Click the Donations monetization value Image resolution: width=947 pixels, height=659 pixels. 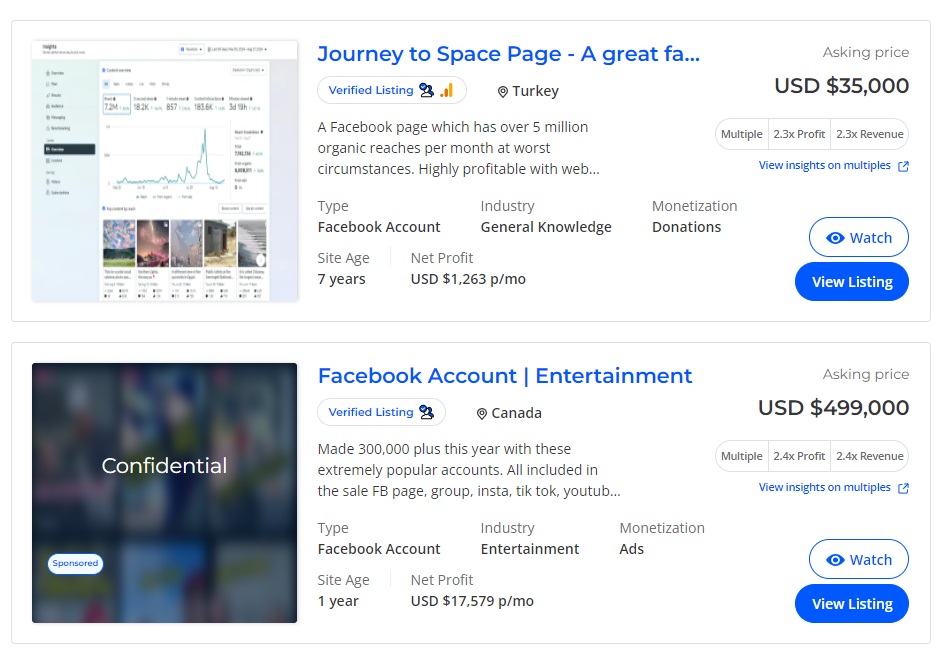tap(686, 227)
